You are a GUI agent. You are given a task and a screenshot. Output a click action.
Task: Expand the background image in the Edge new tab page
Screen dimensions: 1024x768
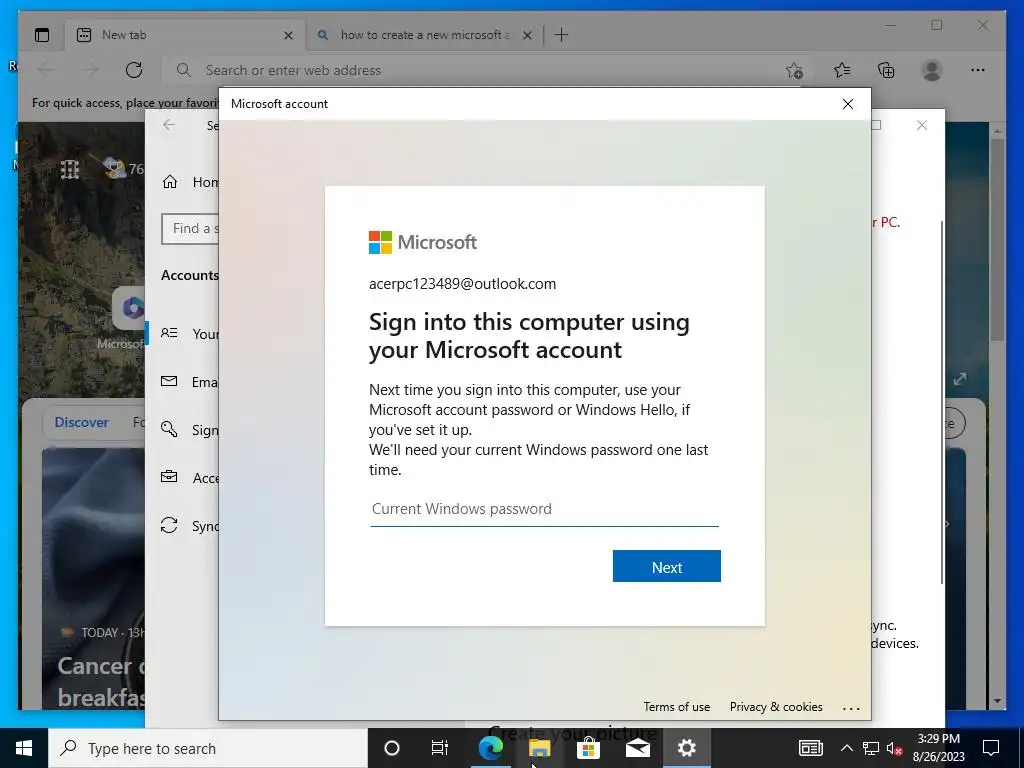coord(959,379)
